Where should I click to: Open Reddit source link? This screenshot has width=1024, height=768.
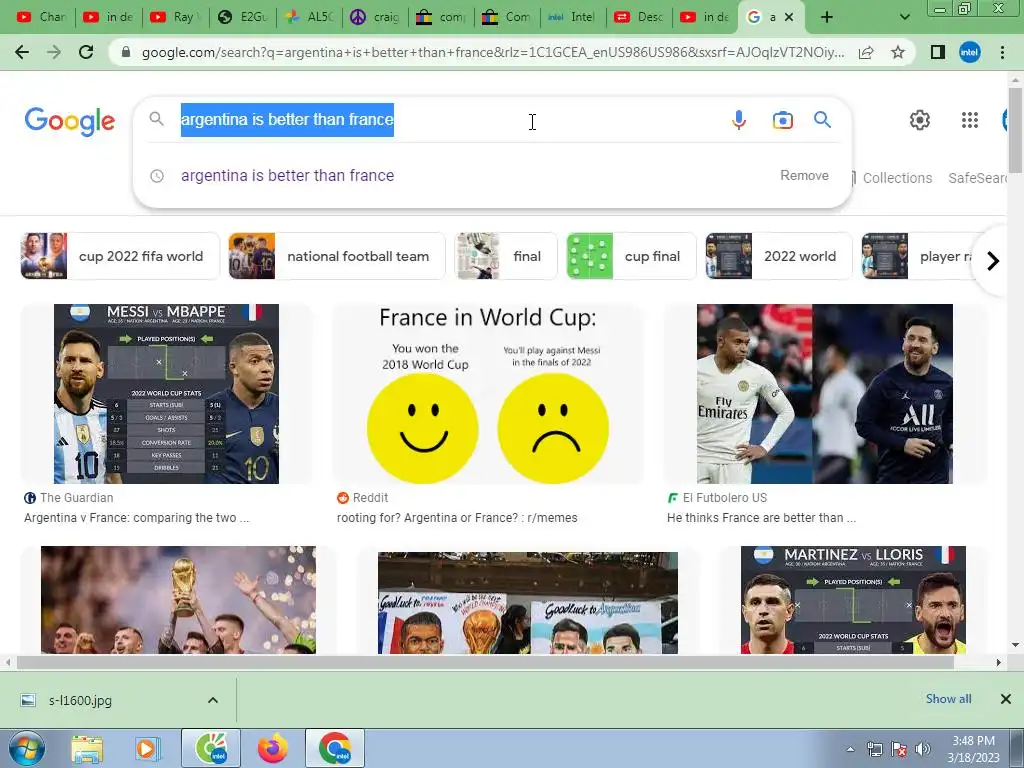[x=362, y=498]
